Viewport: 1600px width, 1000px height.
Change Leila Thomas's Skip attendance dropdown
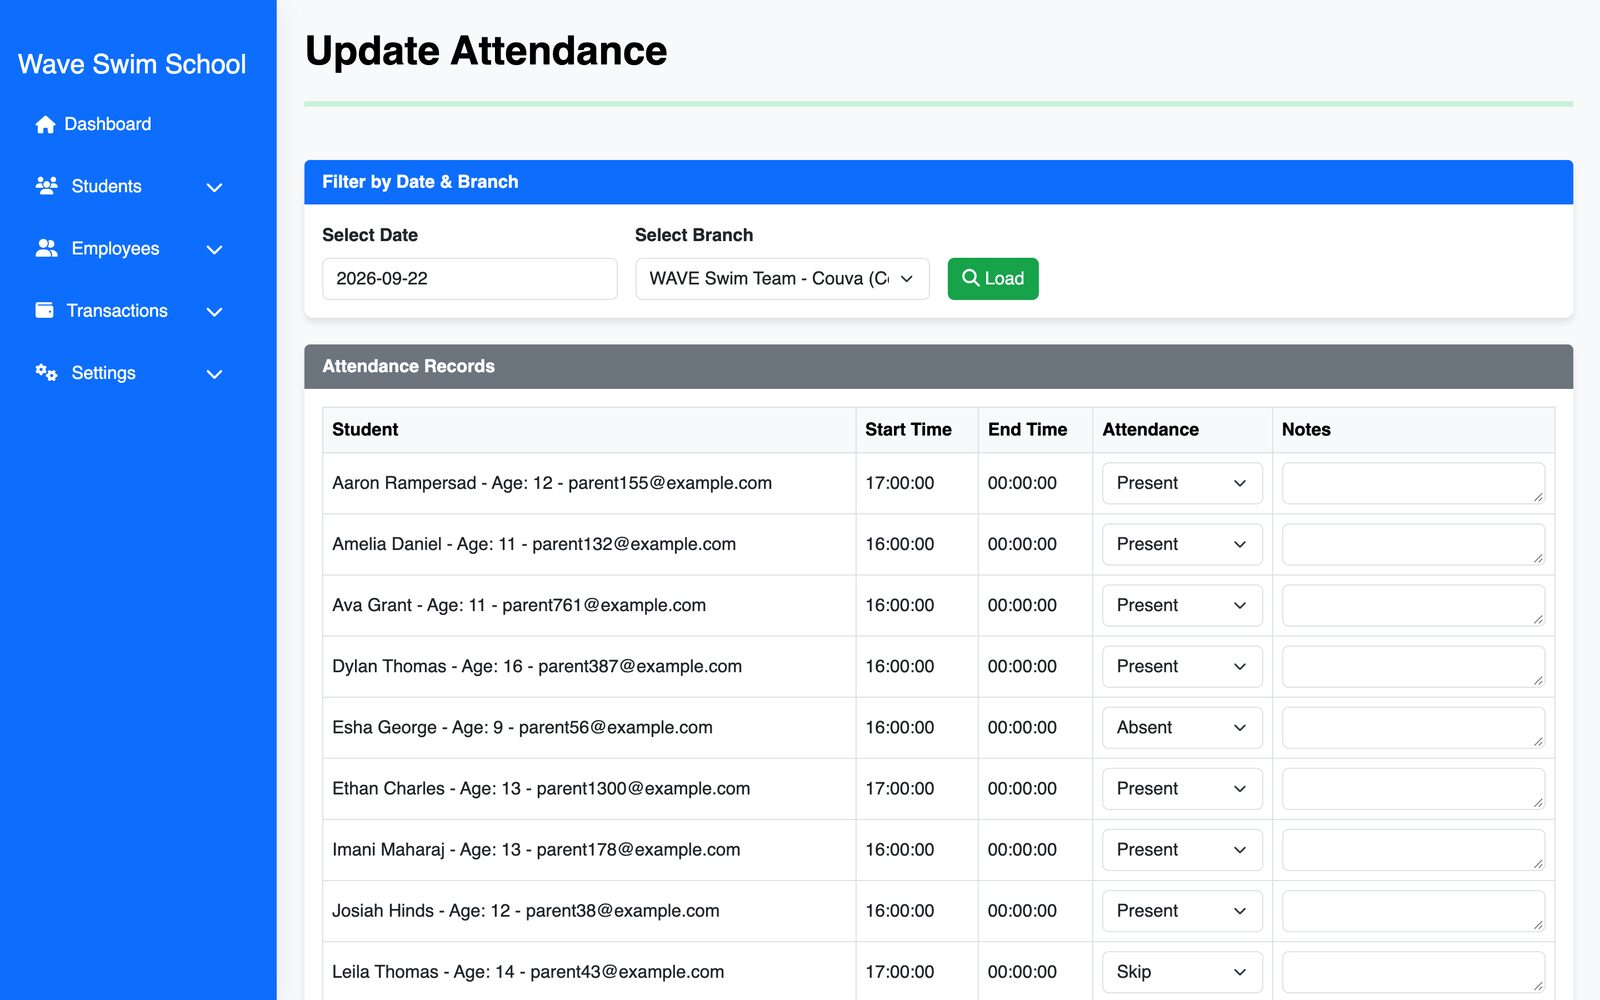coord(1182,971)
